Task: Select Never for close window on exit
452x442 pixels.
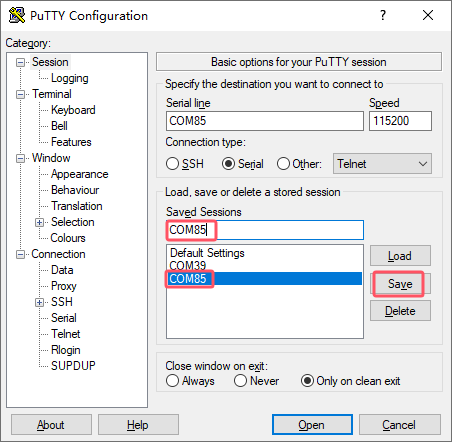Action: pyautogui.click(x=240, y=381)
